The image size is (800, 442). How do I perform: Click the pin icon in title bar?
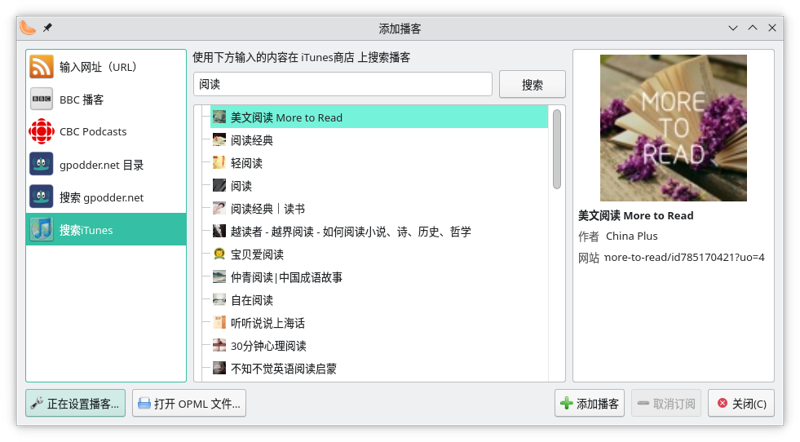48,28
